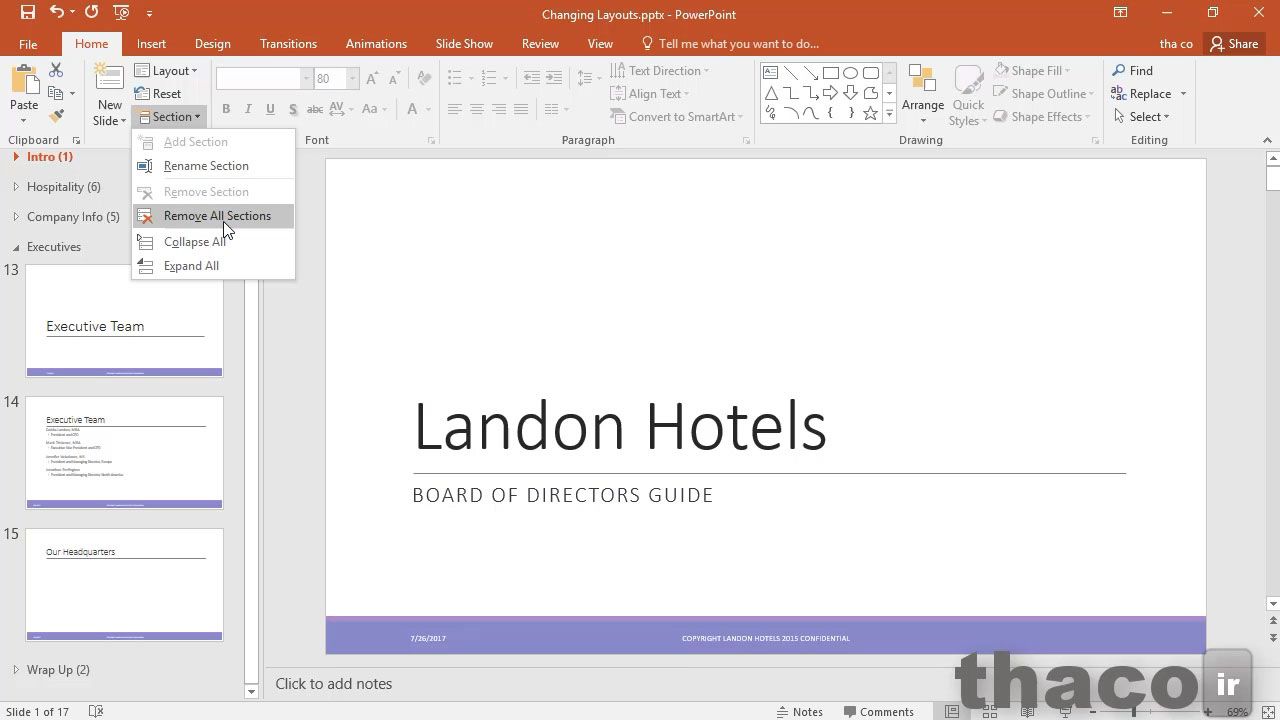Toggle Align Left paragraph button
The image size is (1280, 720).
454,109
